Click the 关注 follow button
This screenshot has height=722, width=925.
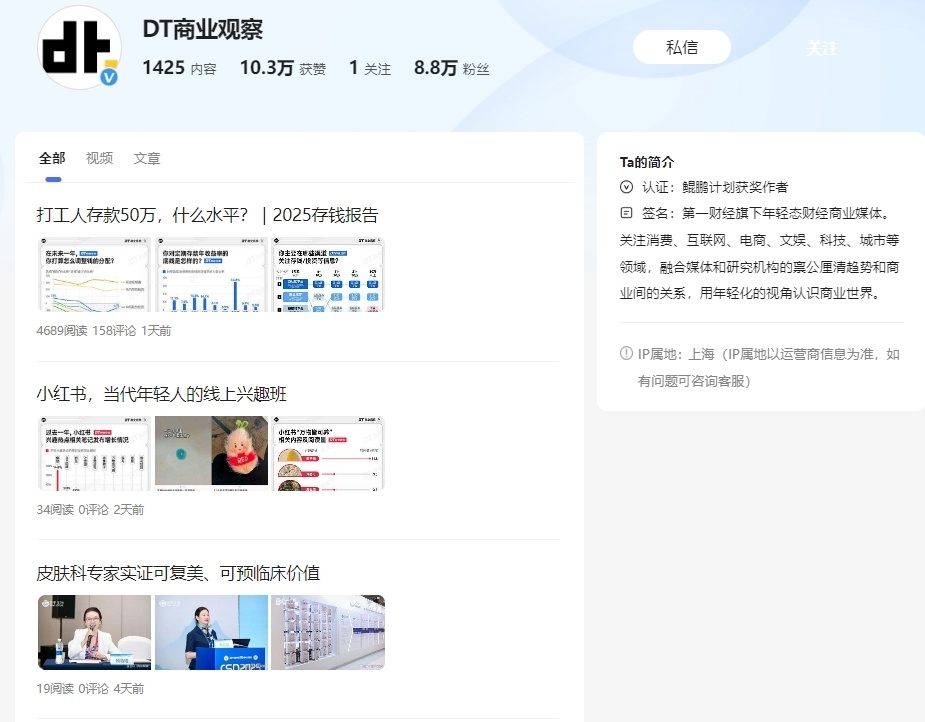coord(820,47)
